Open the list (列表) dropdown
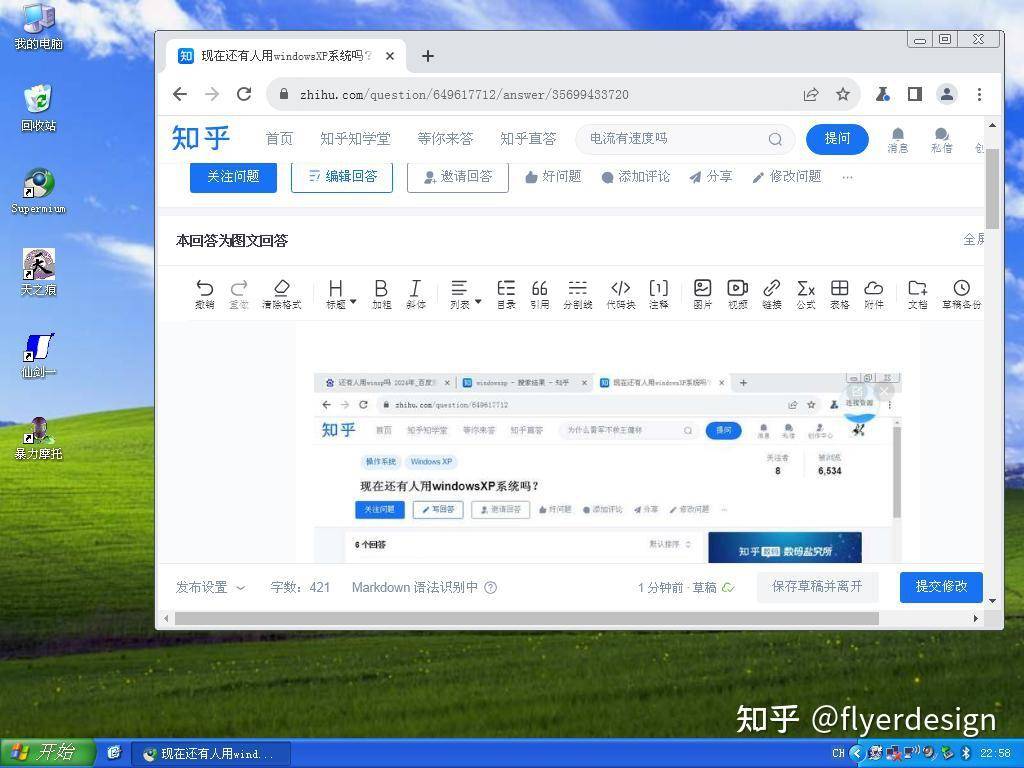Viewport: 1024px width, 768px height. 464,294
